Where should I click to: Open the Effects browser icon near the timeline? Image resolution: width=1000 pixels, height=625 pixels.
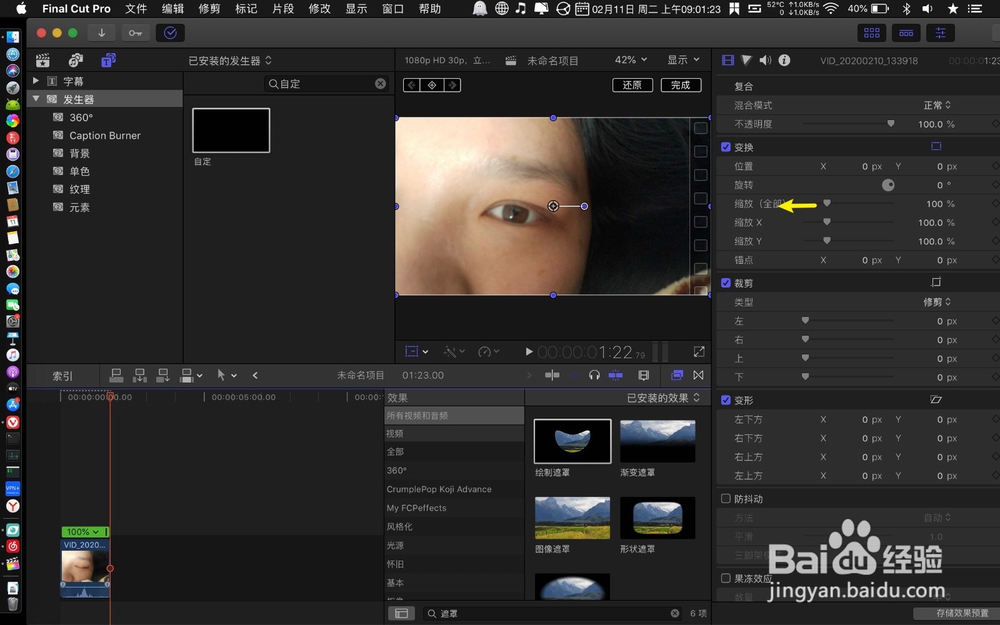[677, 375]
